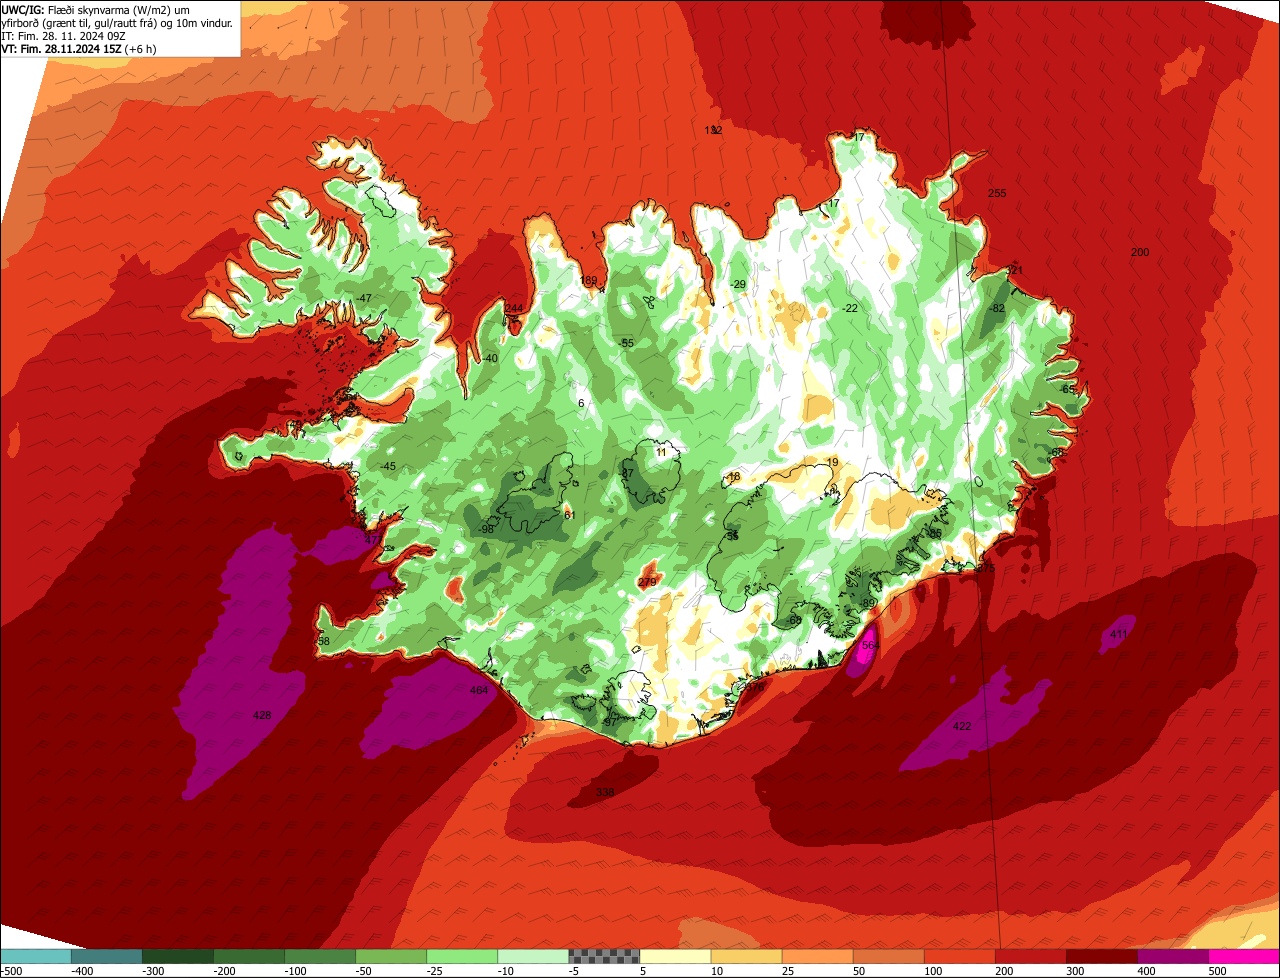Viewport: 1280px width, 978px height.
Task: Click the 189 value on the north coast
Action: tap(589, 281)
